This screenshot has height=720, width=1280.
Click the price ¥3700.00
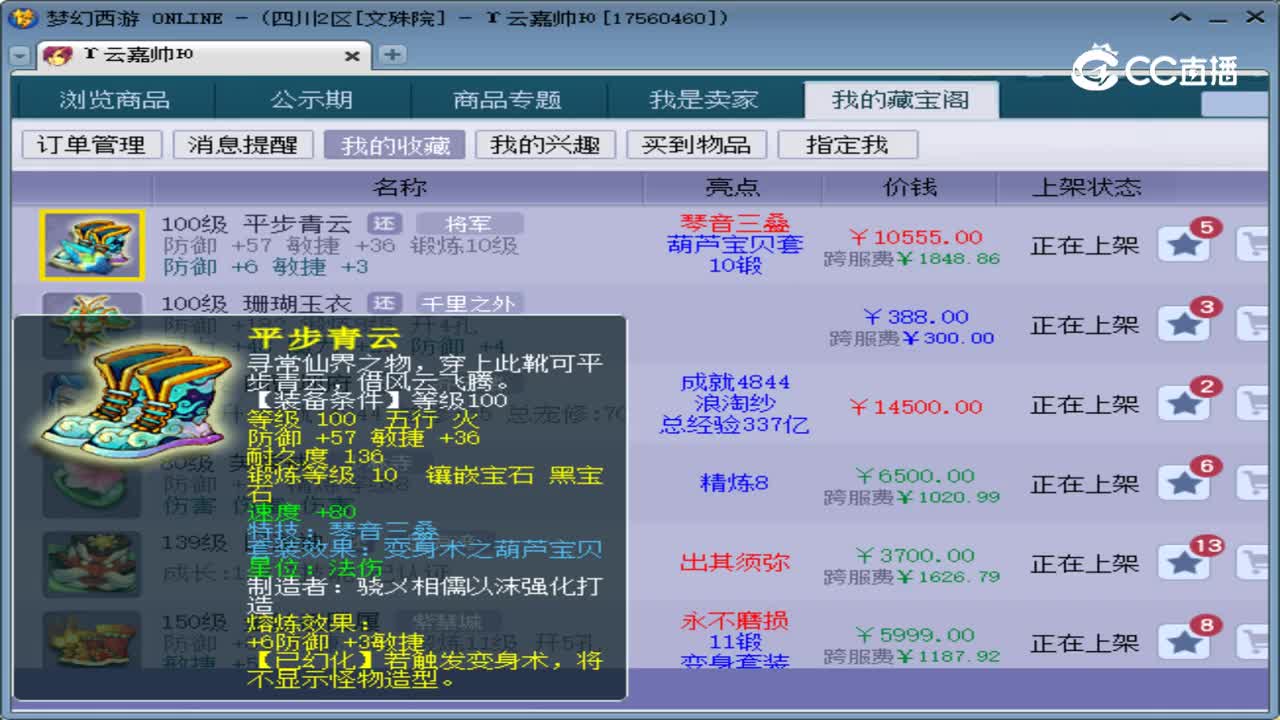coord(914,555)
